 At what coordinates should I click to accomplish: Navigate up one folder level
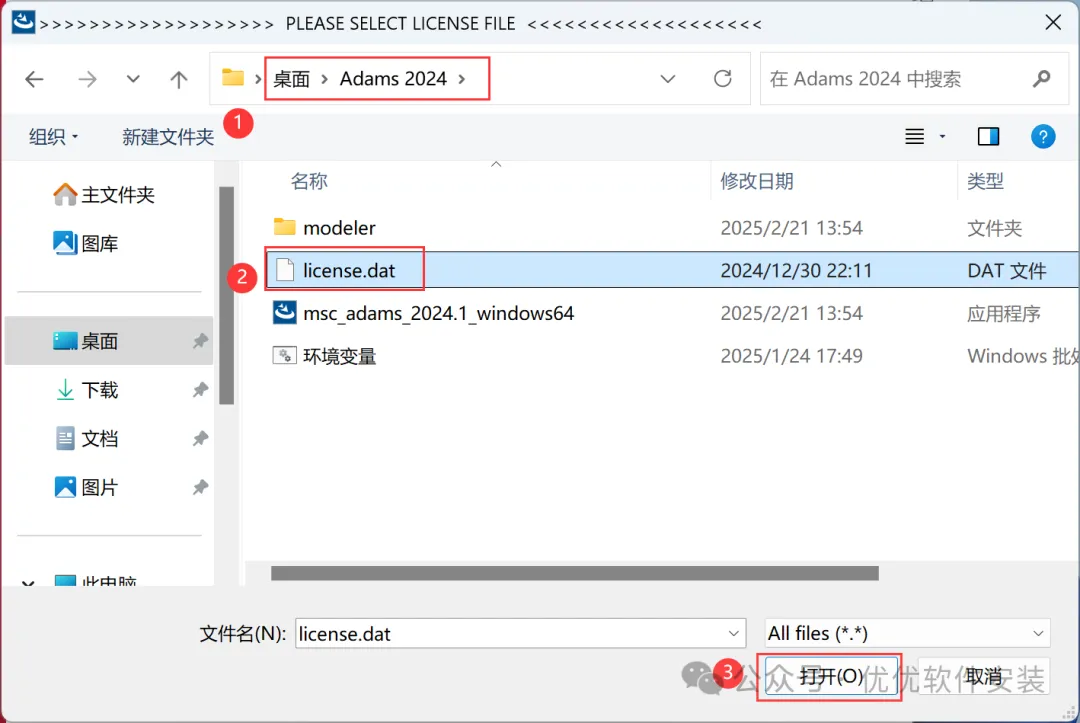[x=178, y=79]
